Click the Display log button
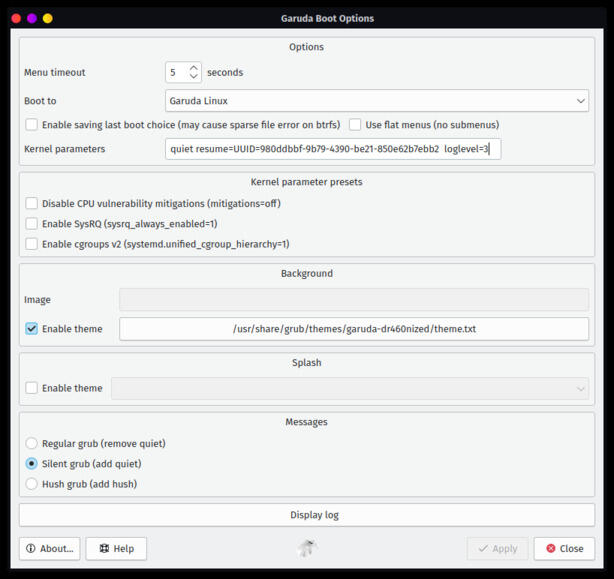Screen dimensions: 614x579 point(307,515)
